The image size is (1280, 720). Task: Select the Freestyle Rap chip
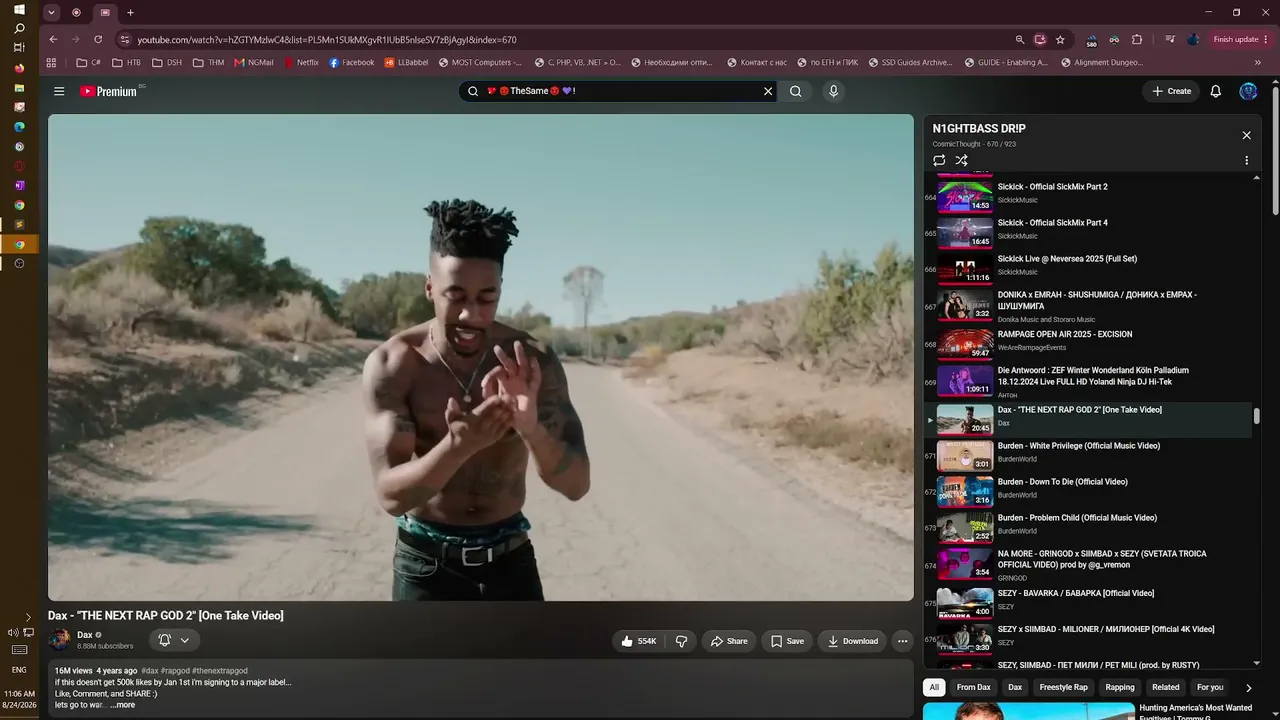[x=1063, y=687]
